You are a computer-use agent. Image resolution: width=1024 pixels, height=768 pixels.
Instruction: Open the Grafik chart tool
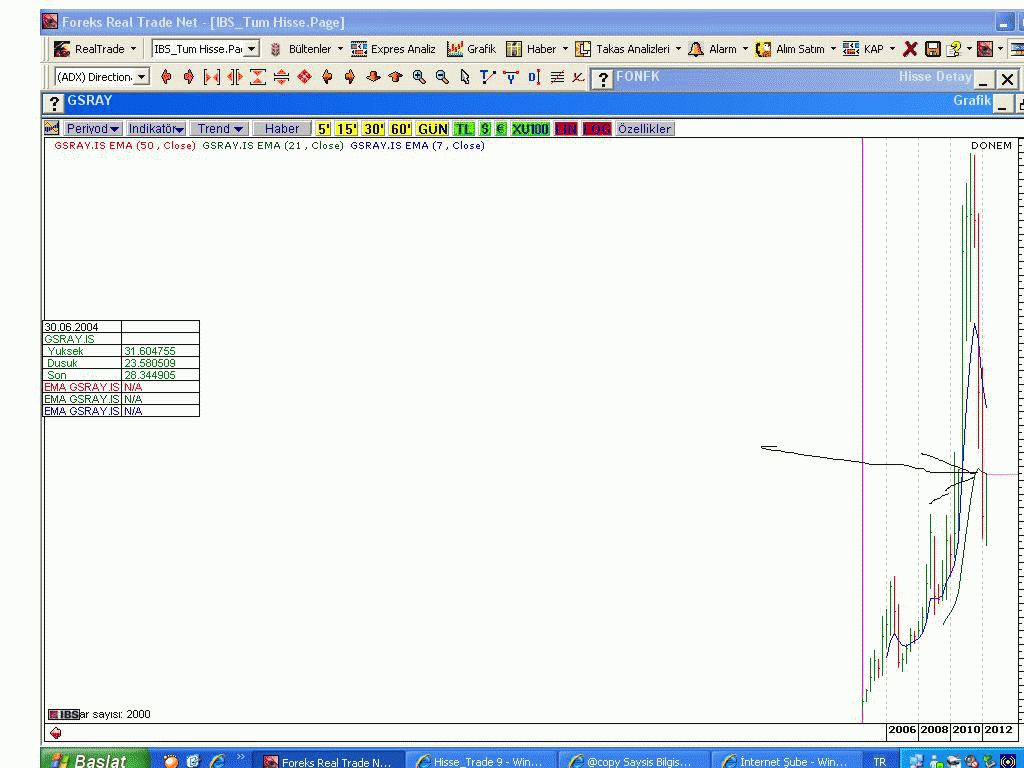tap(472, 49)
